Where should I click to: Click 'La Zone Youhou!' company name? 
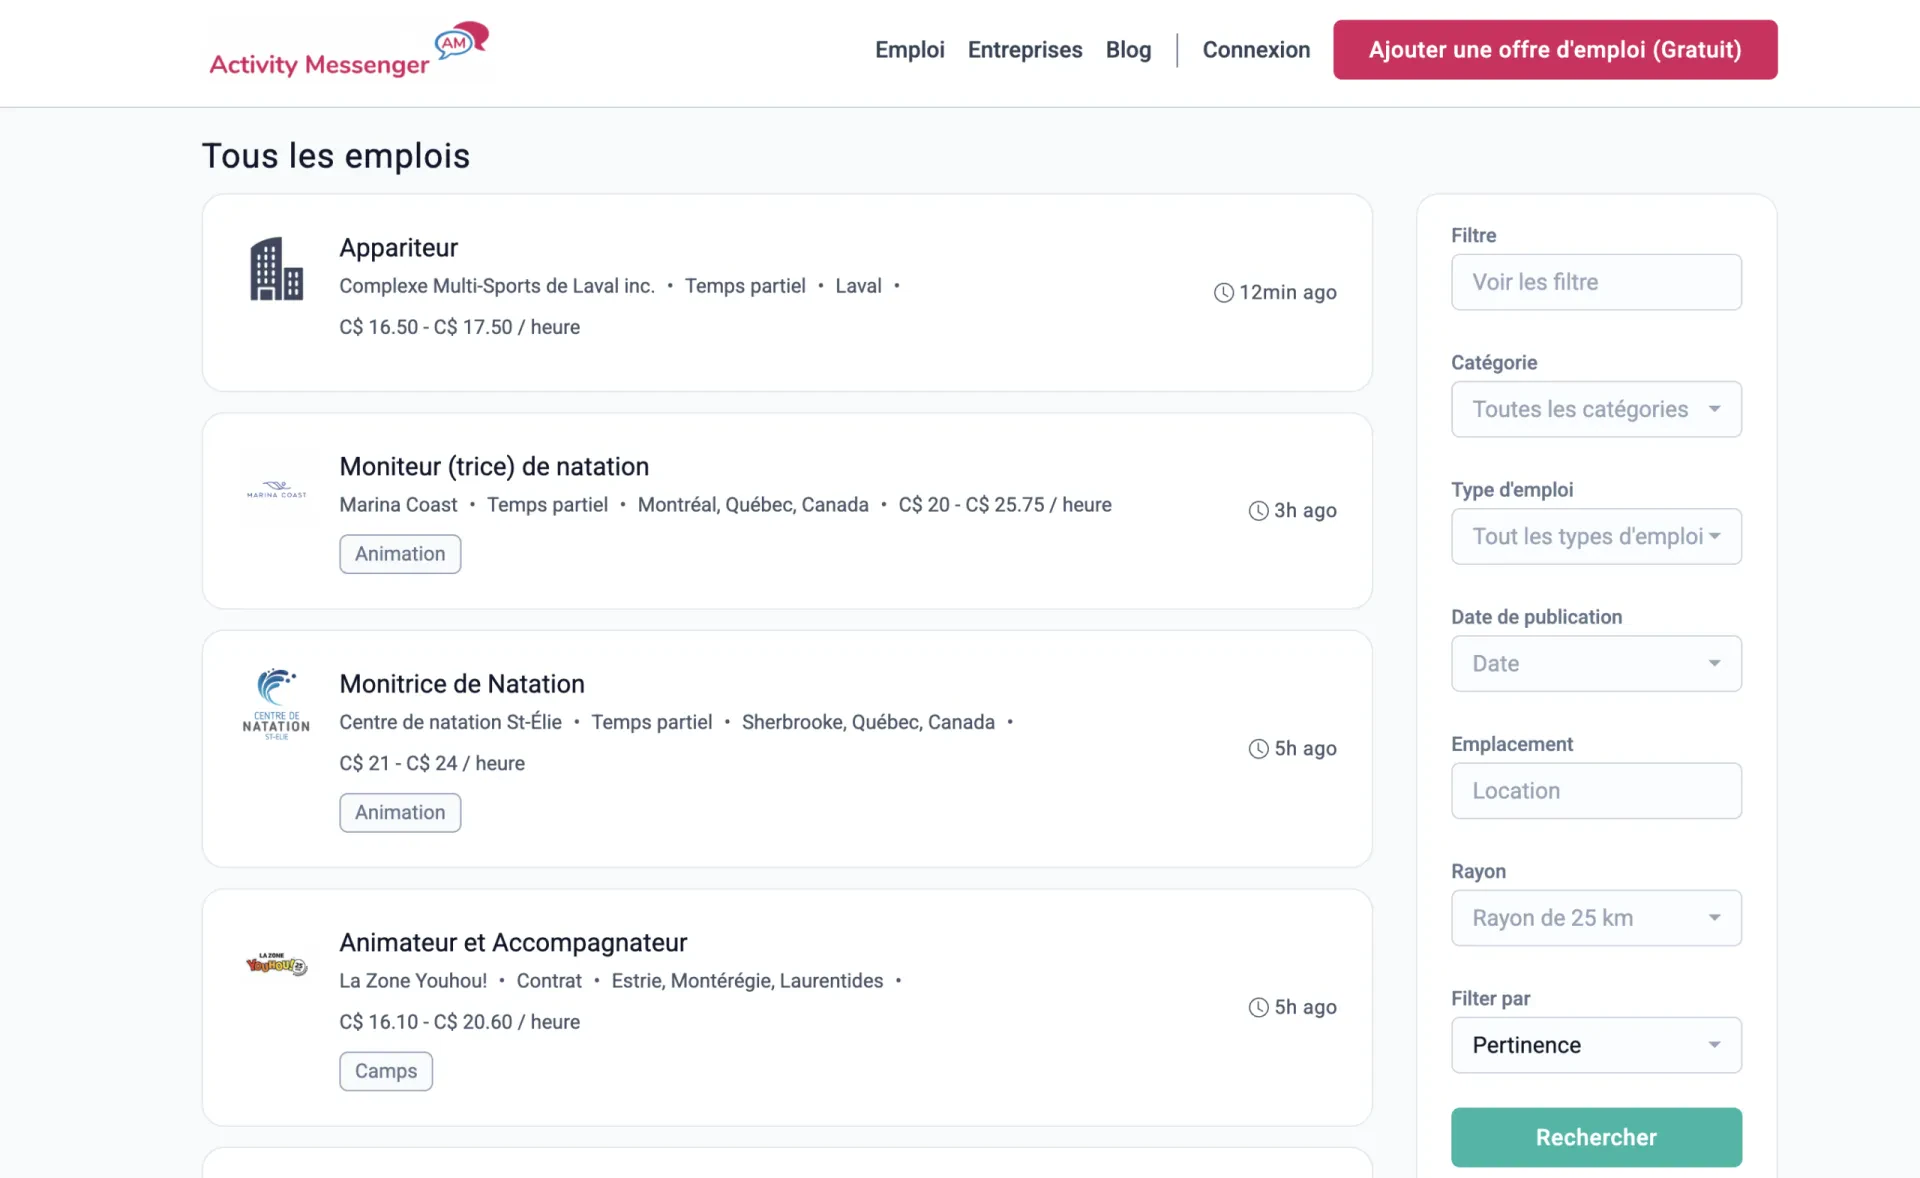pyautogui.click(x=413, y=981)
